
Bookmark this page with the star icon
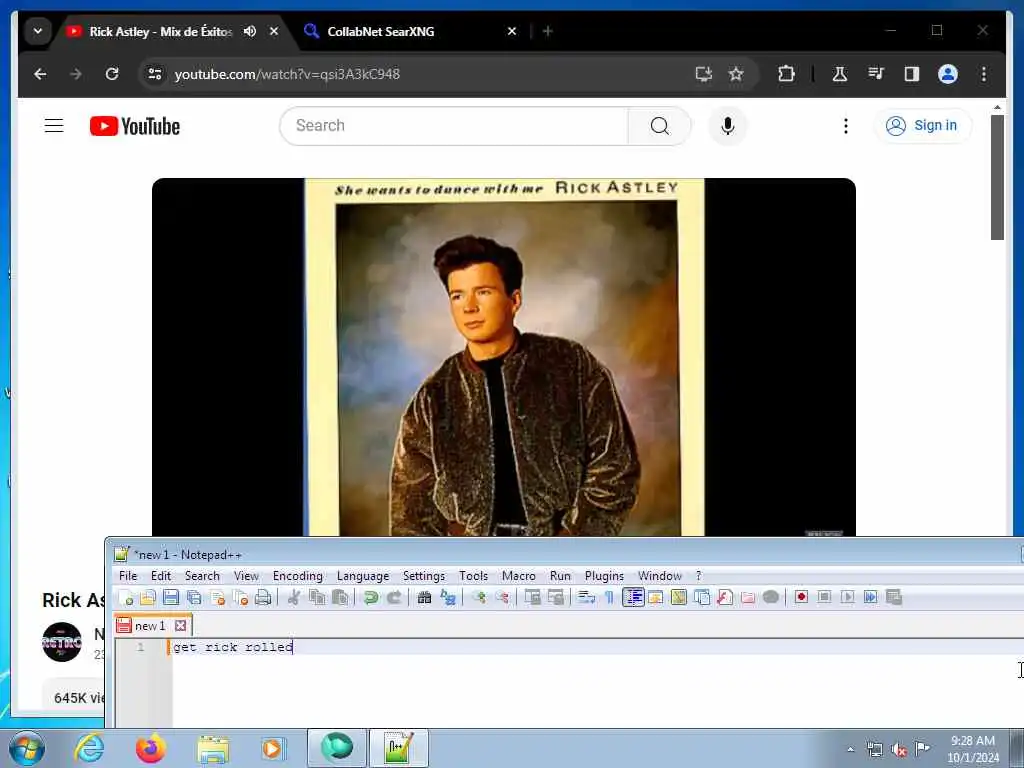[x=736, y=74]
